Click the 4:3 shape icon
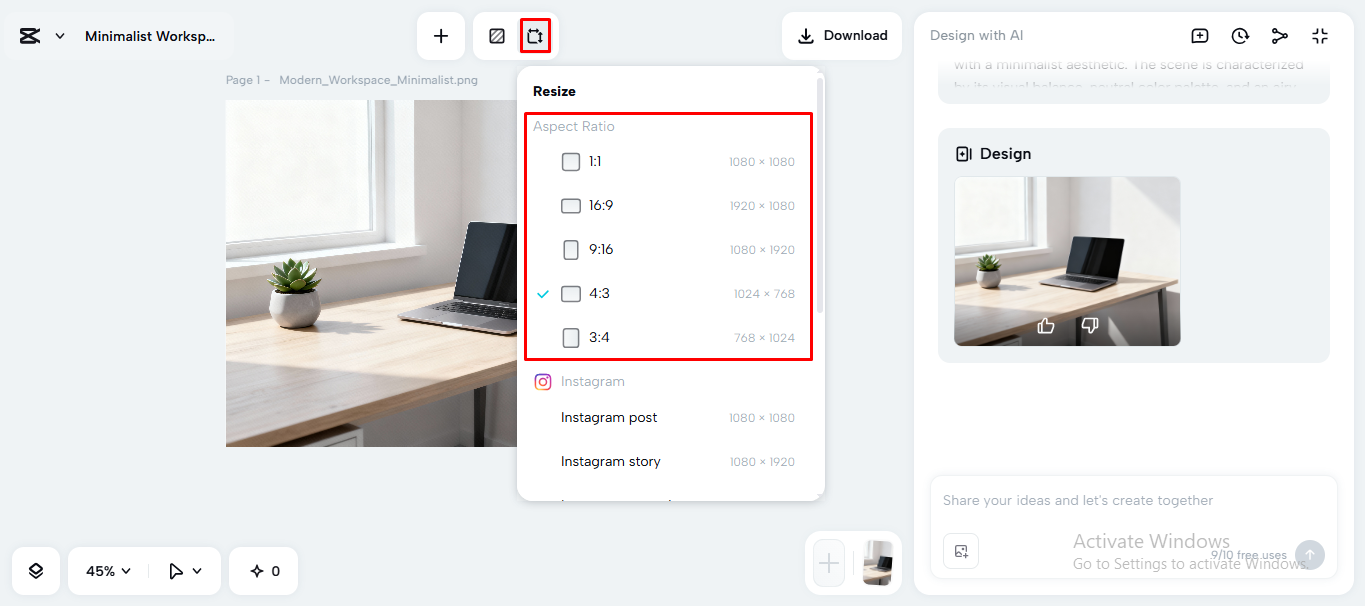Viewport: 1365px width, 606px height. (571, 294)
